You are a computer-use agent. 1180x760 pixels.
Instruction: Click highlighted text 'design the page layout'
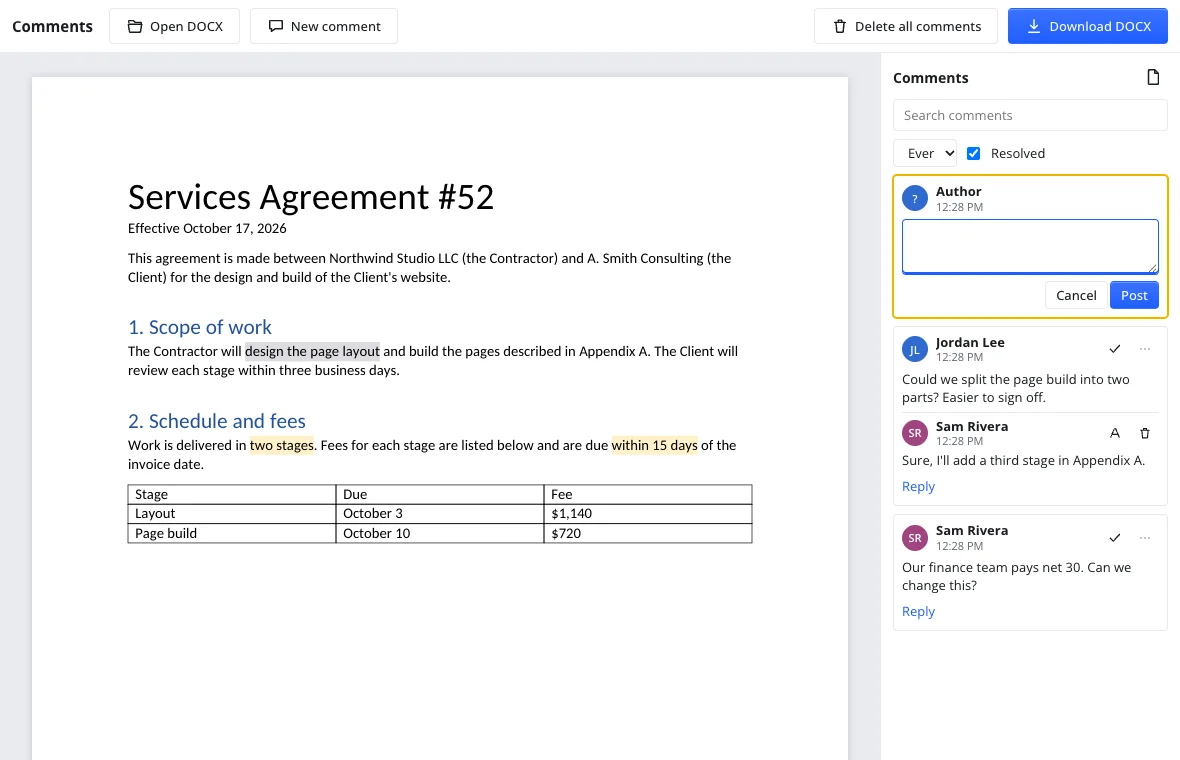click(x=312, y=351)
